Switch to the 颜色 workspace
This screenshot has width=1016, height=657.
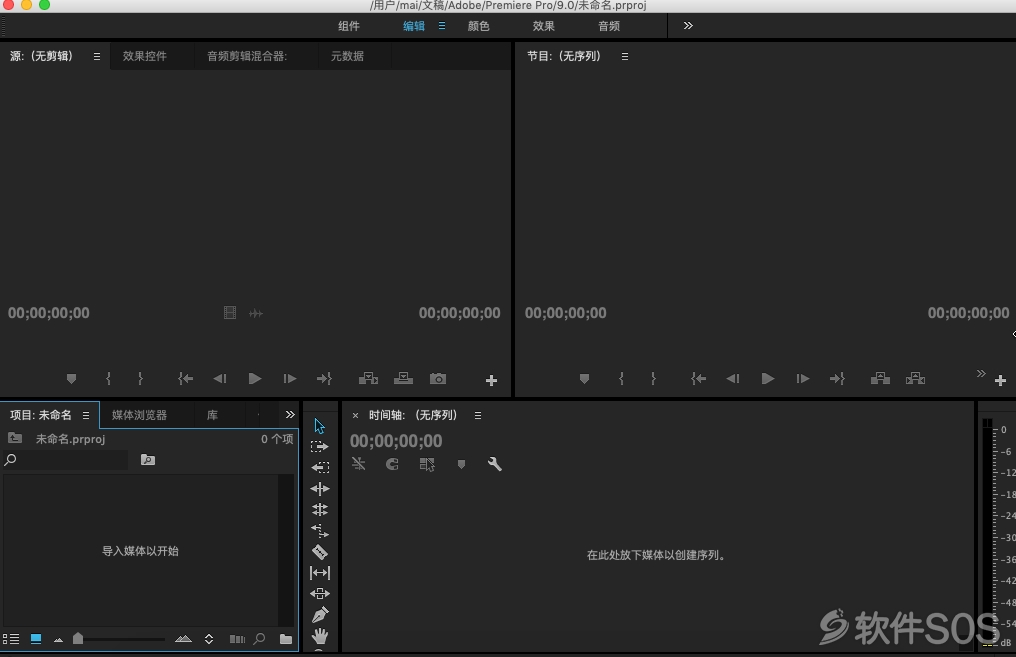coord(478,26)
